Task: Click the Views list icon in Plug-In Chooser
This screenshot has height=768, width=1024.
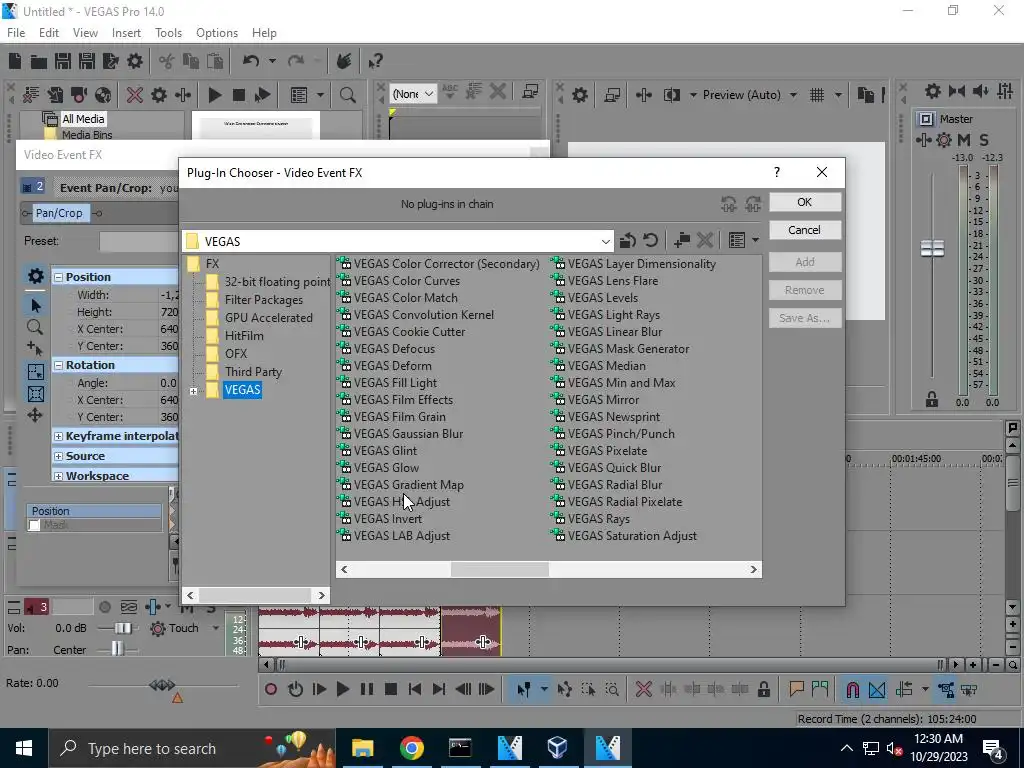Action: [737, 241]
